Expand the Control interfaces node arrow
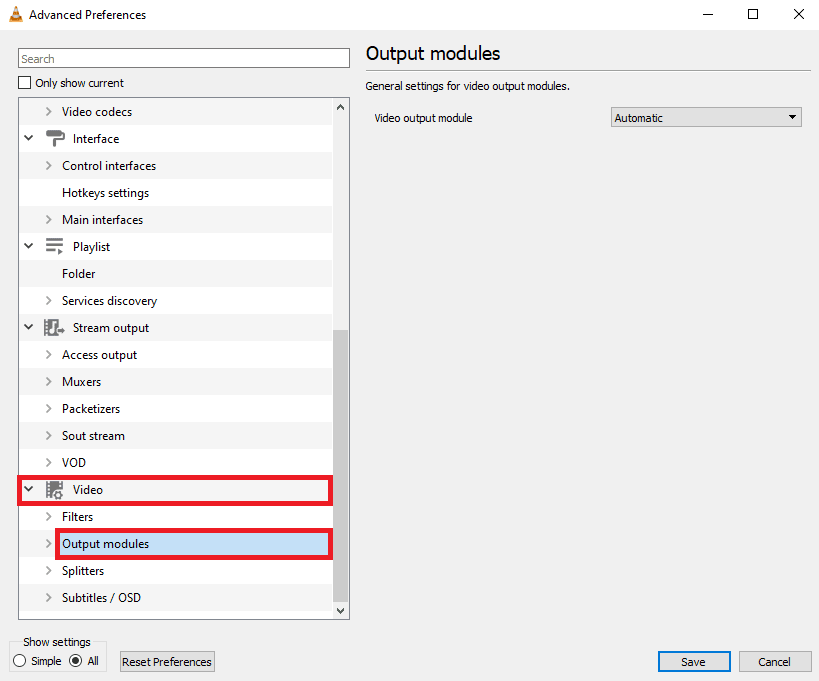This screenshot has height=681, width=819. pos(49,166)
